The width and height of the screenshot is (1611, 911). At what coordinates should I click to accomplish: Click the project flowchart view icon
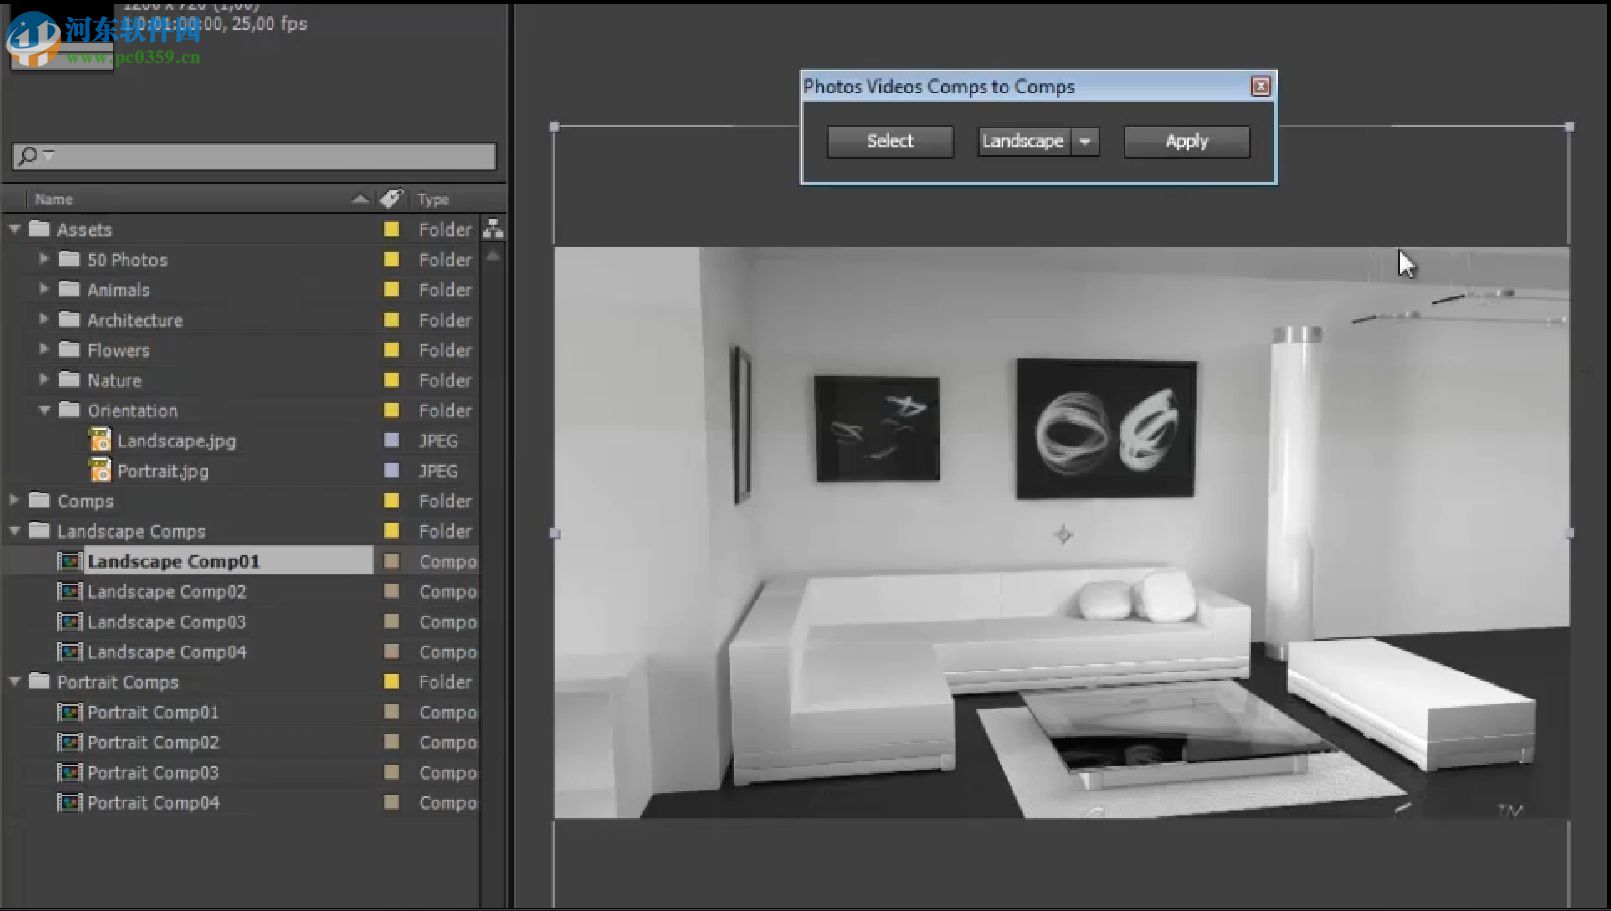(493, 229)
